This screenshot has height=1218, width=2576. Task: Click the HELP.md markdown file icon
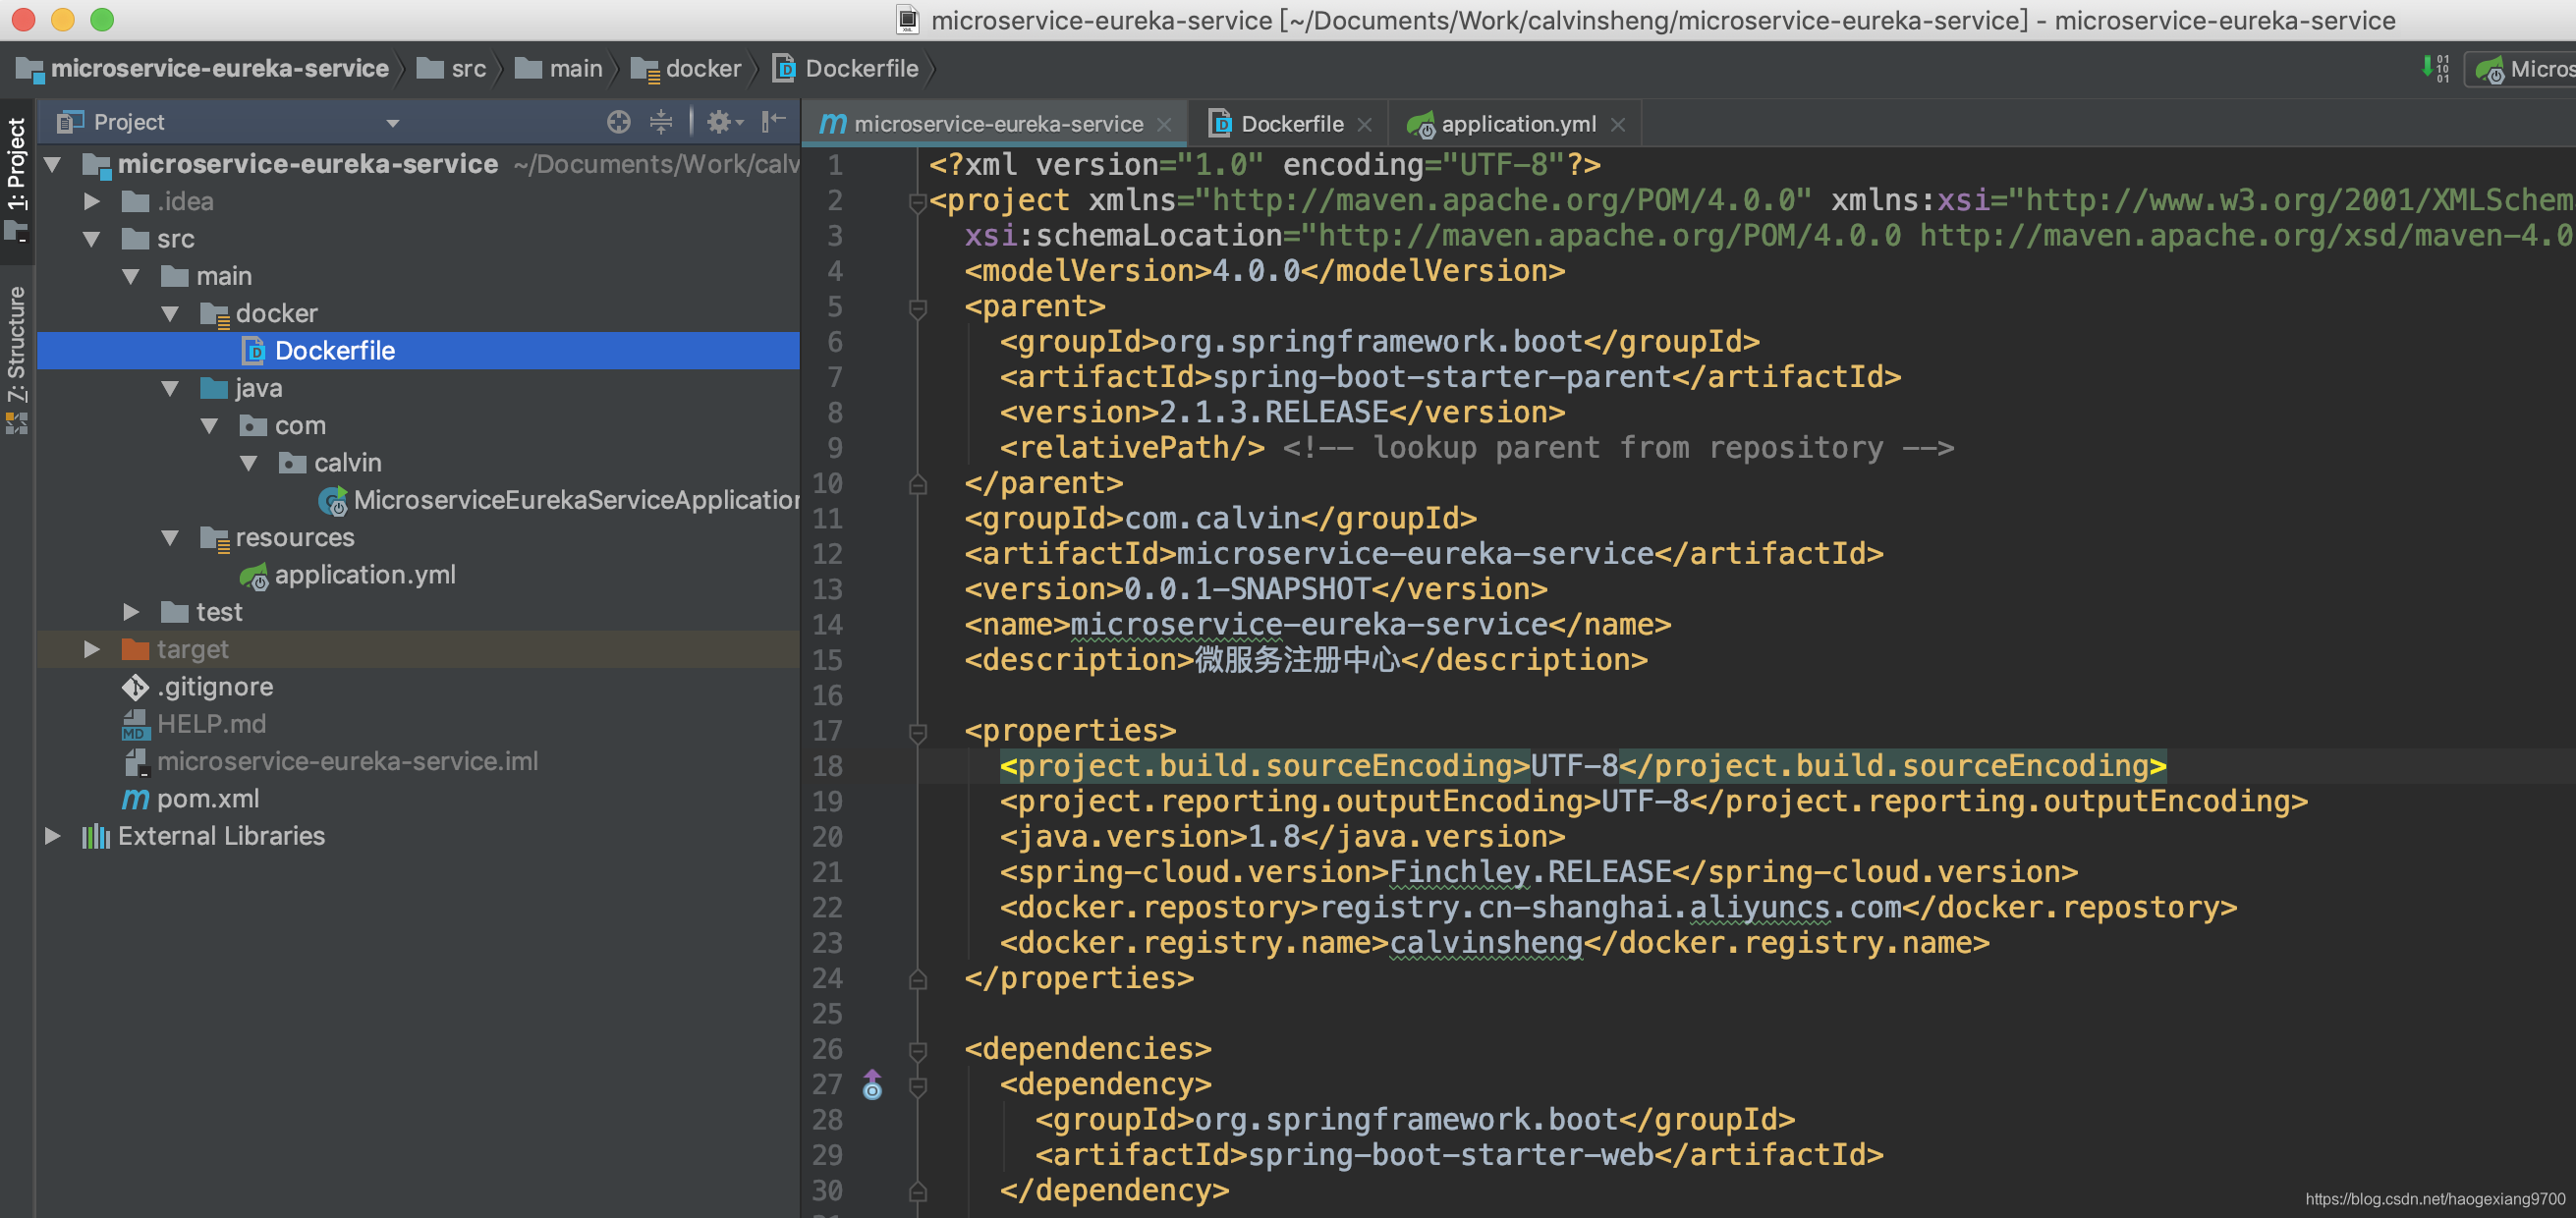pos(135,724)
